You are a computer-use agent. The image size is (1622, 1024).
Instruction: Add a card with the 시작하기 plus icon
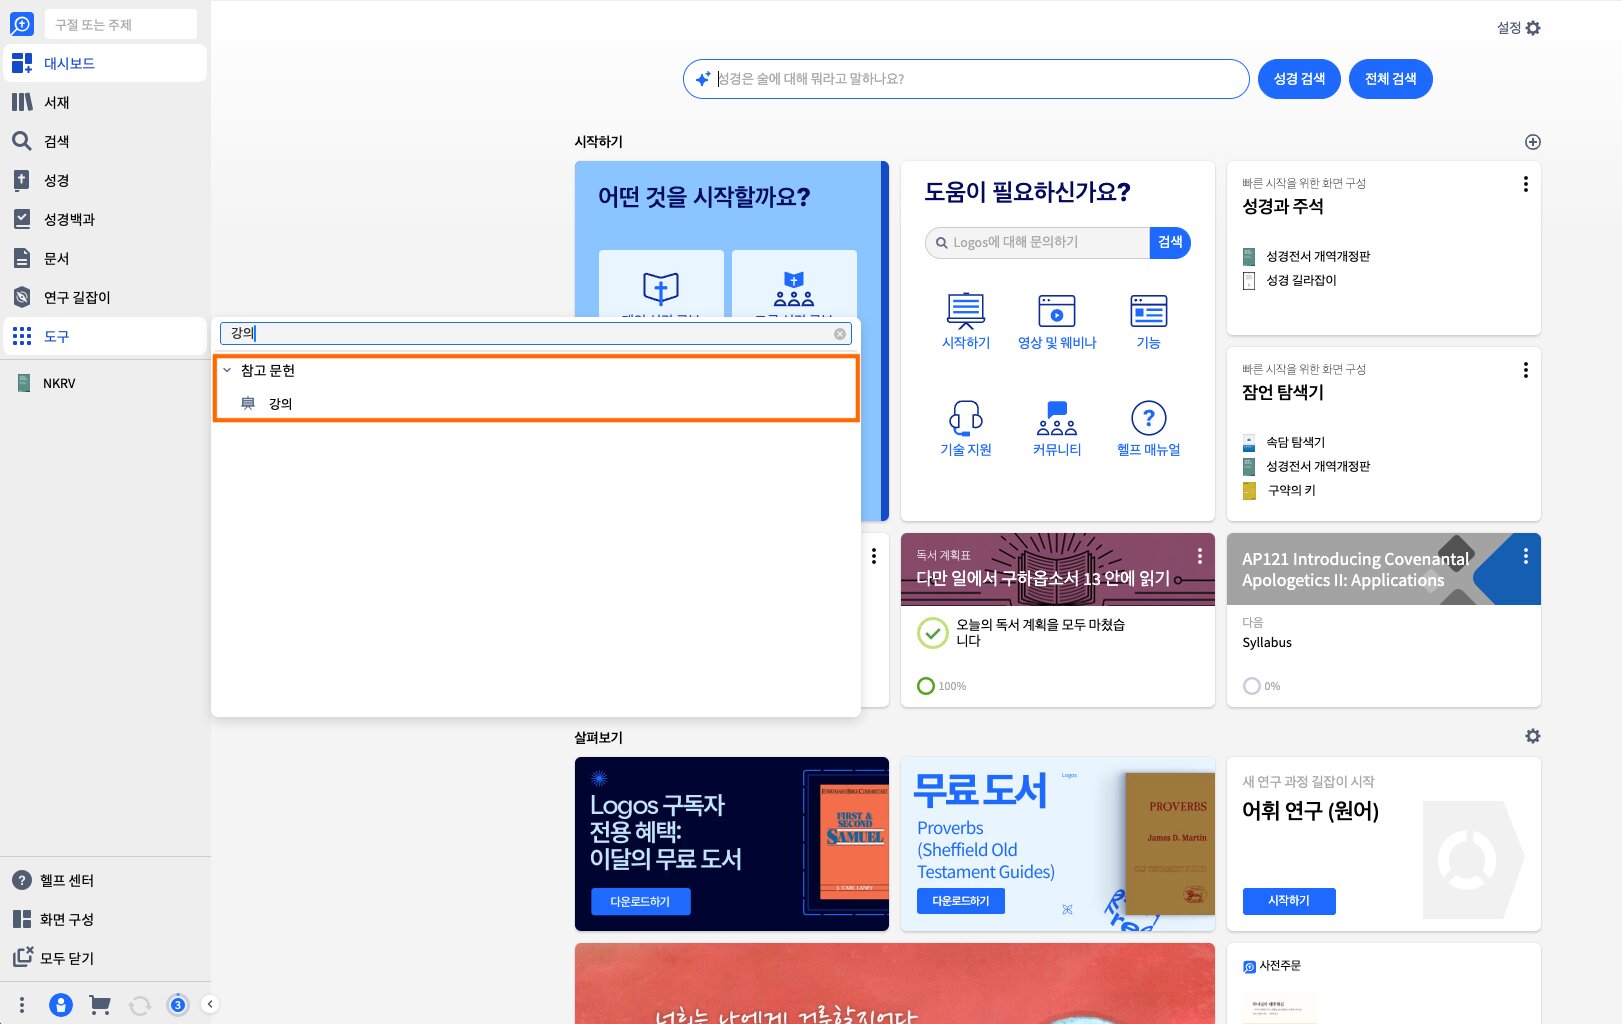[1532, 142]
